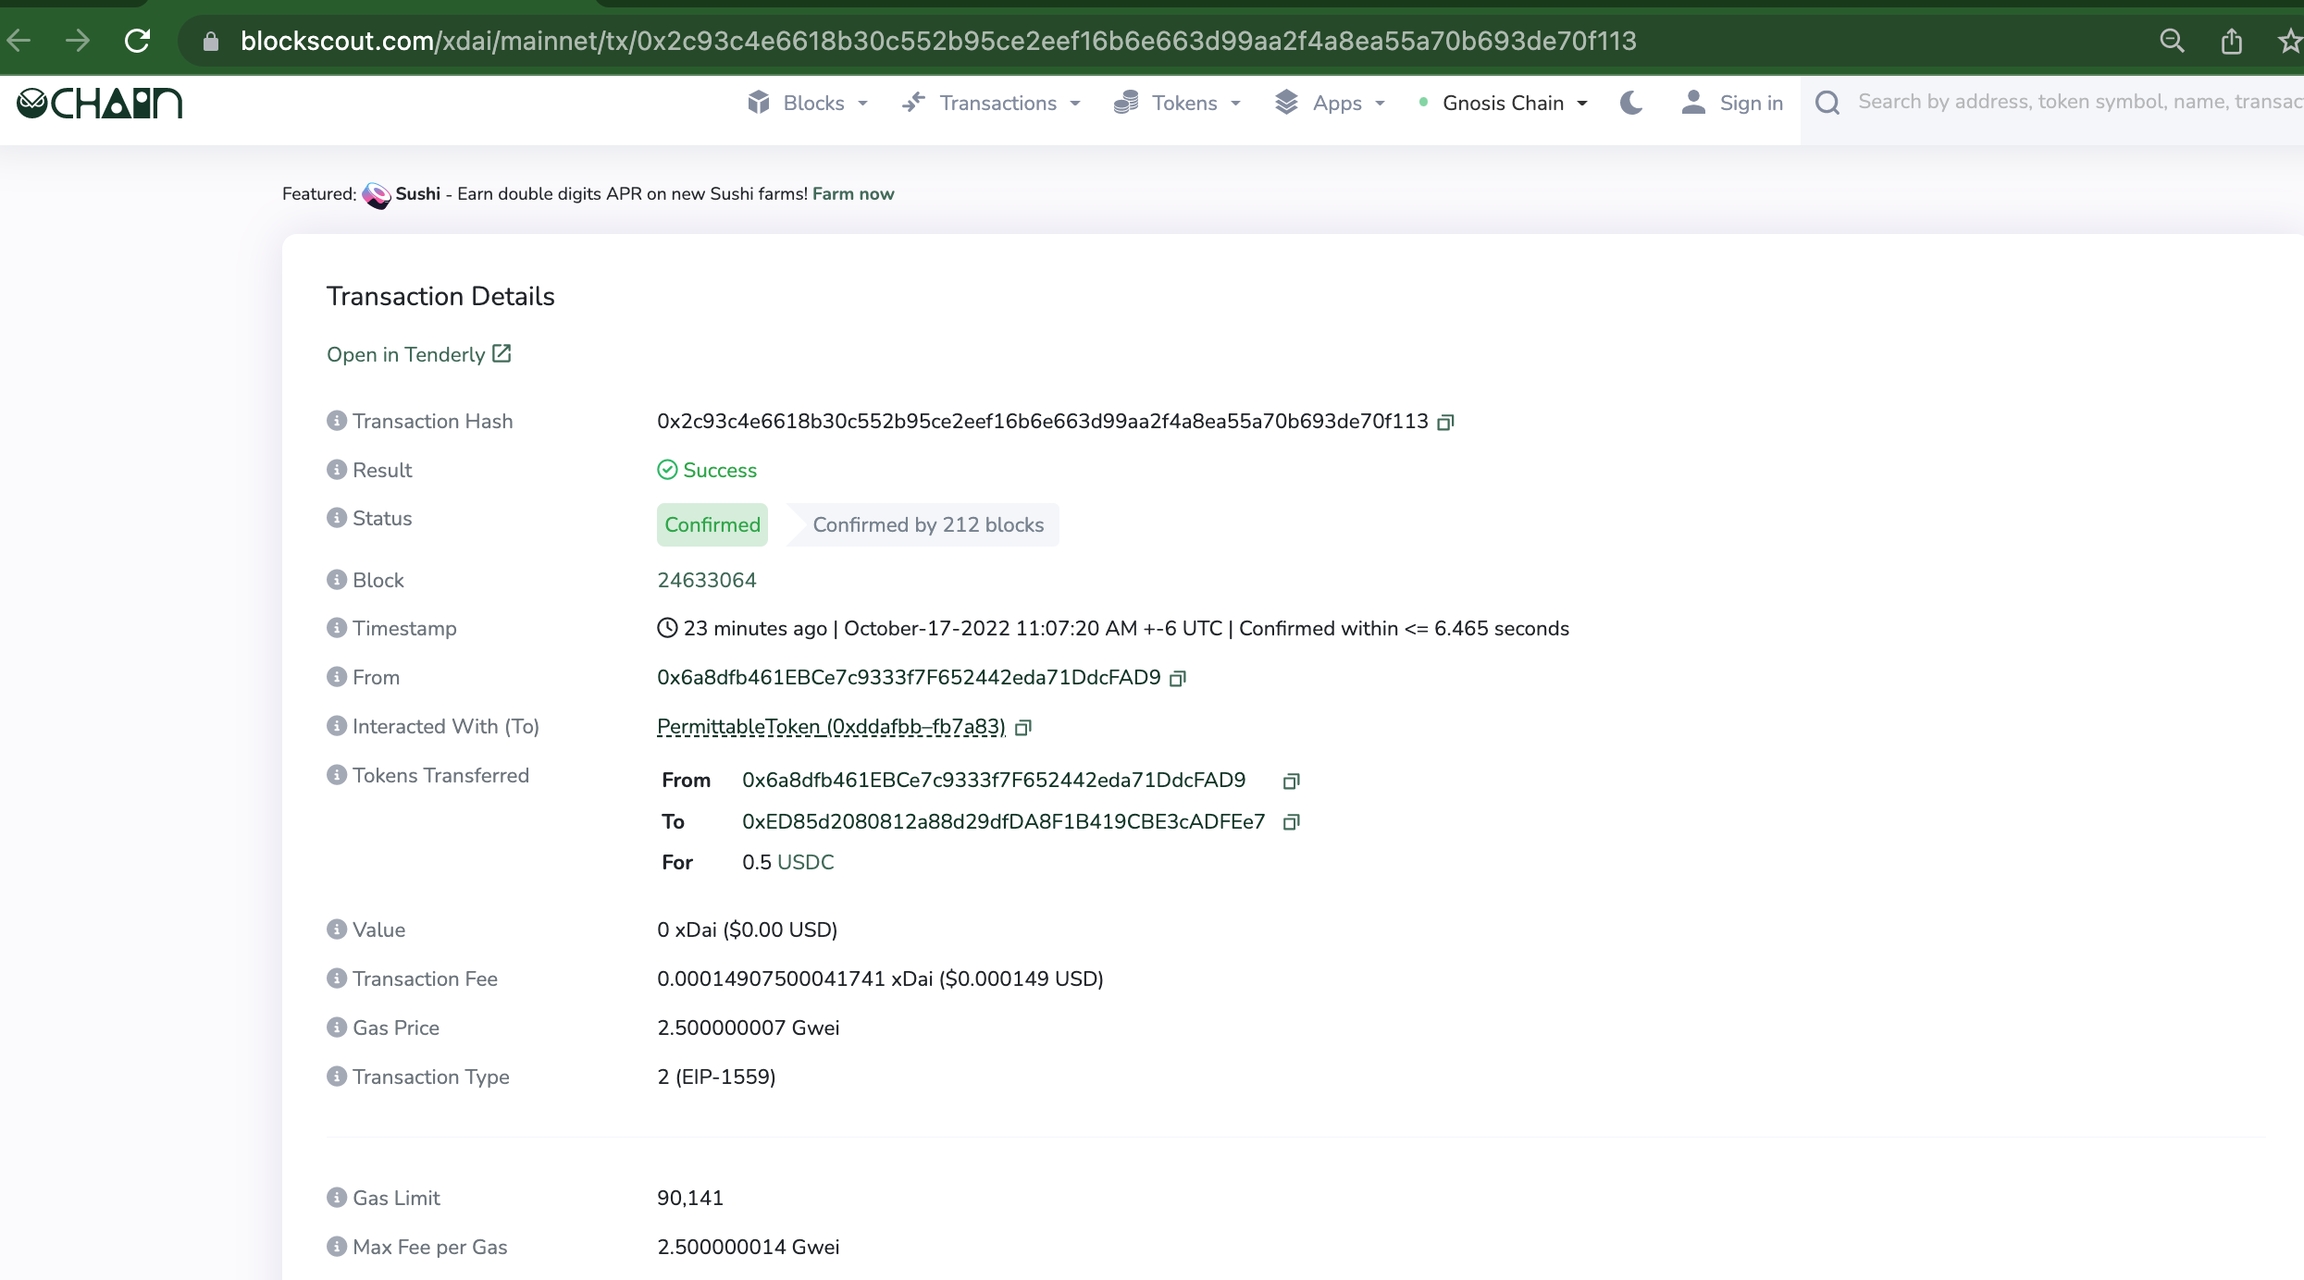This screenshot has height=1280, width=2304.
Task: Click the browser back arrow
Action: point(19,41)
